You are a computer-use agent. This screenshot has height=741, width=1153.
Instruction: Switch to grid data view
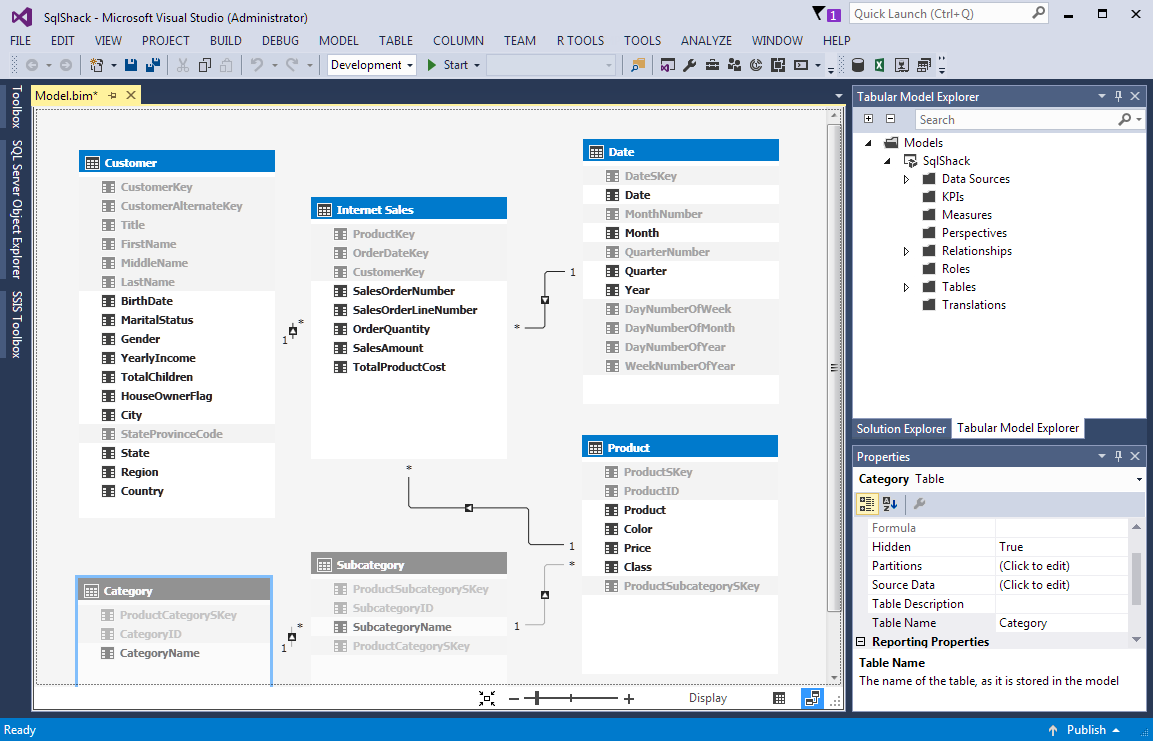pos(780,698)
